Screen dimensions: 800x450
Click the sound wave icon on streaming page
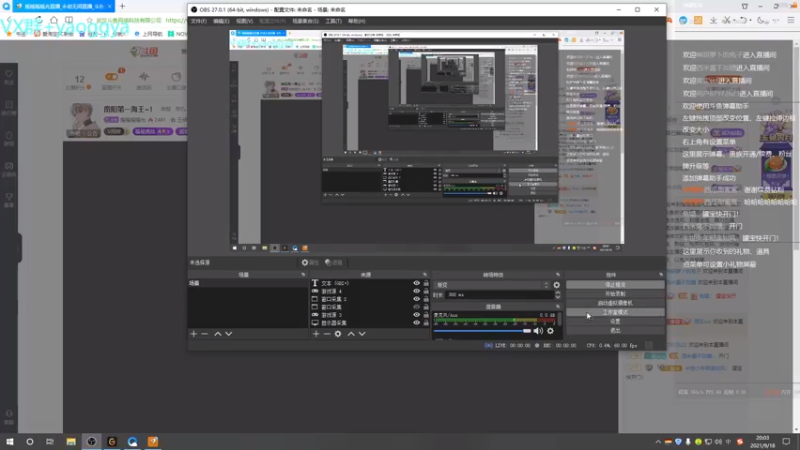pyautogui.click(x=144, y=77)
